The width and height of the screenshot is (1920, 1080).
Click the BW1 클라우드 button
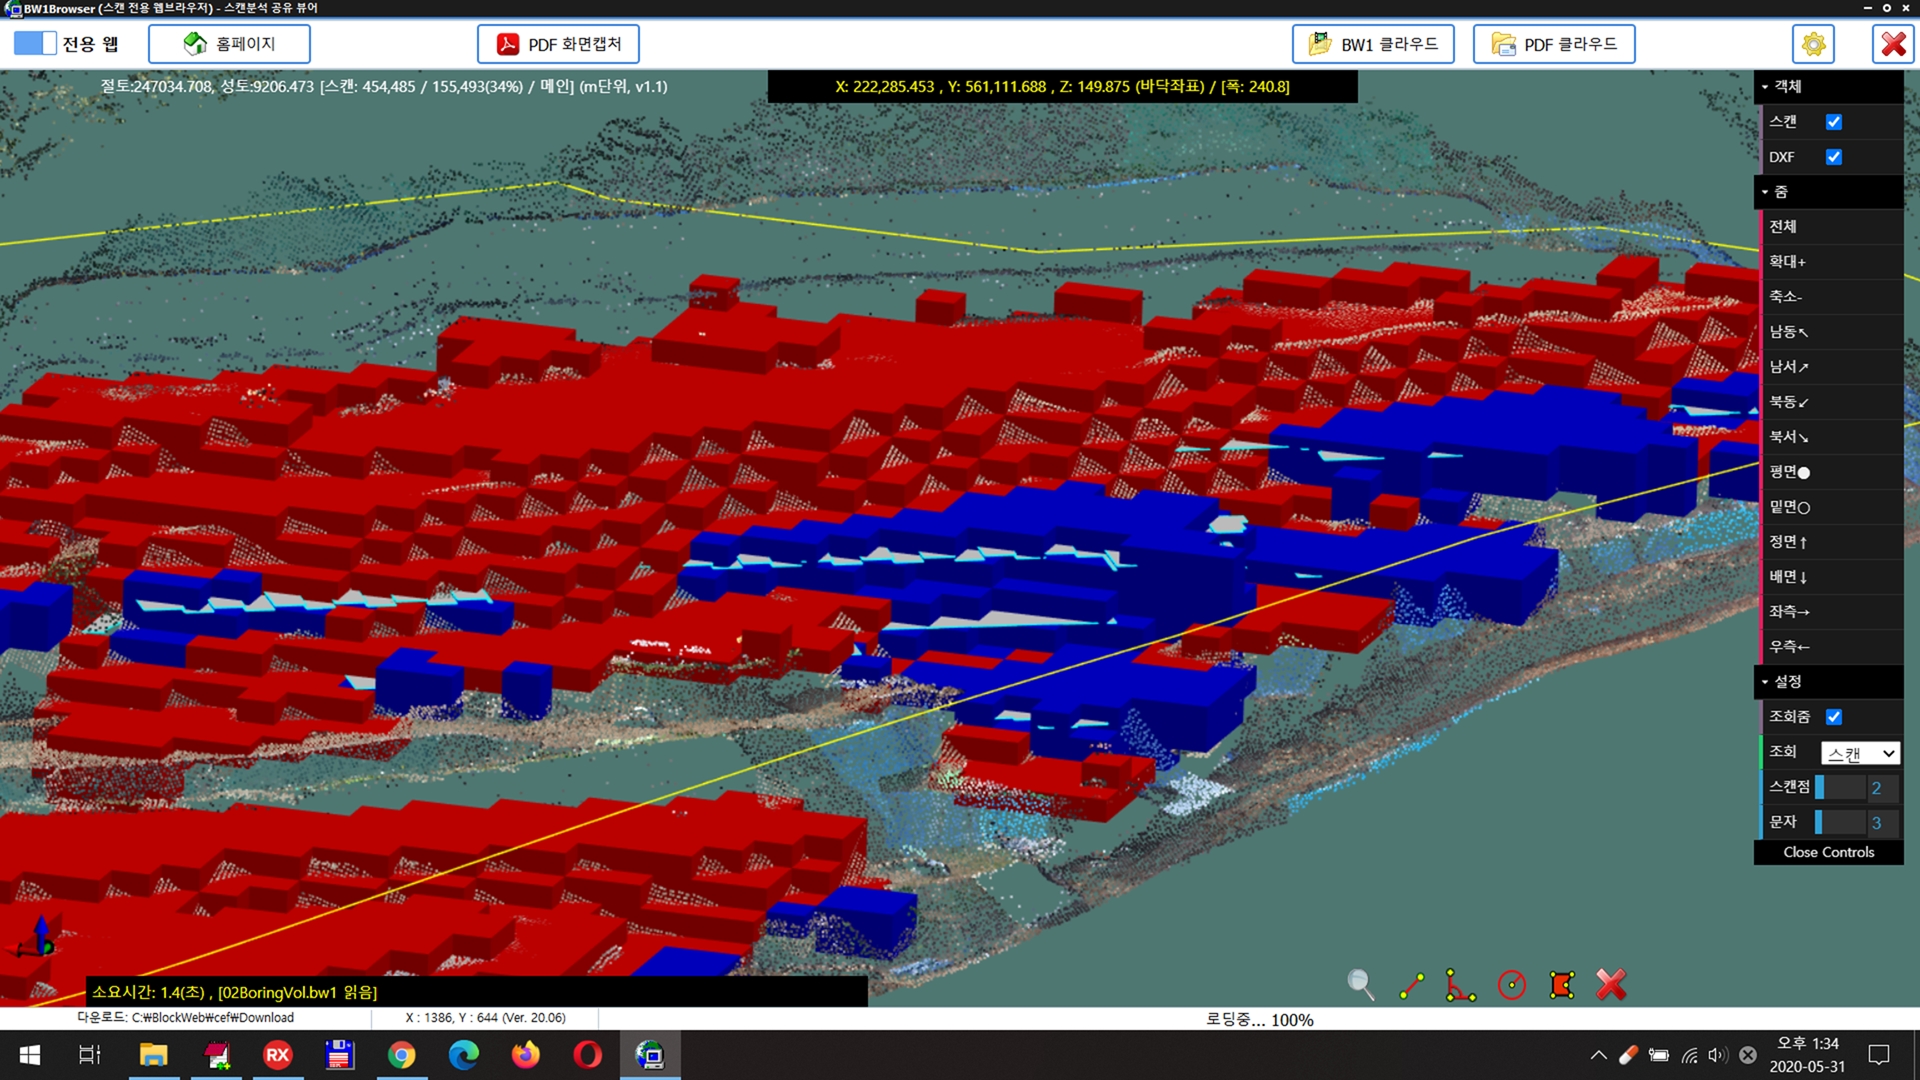click(1373, 45)
